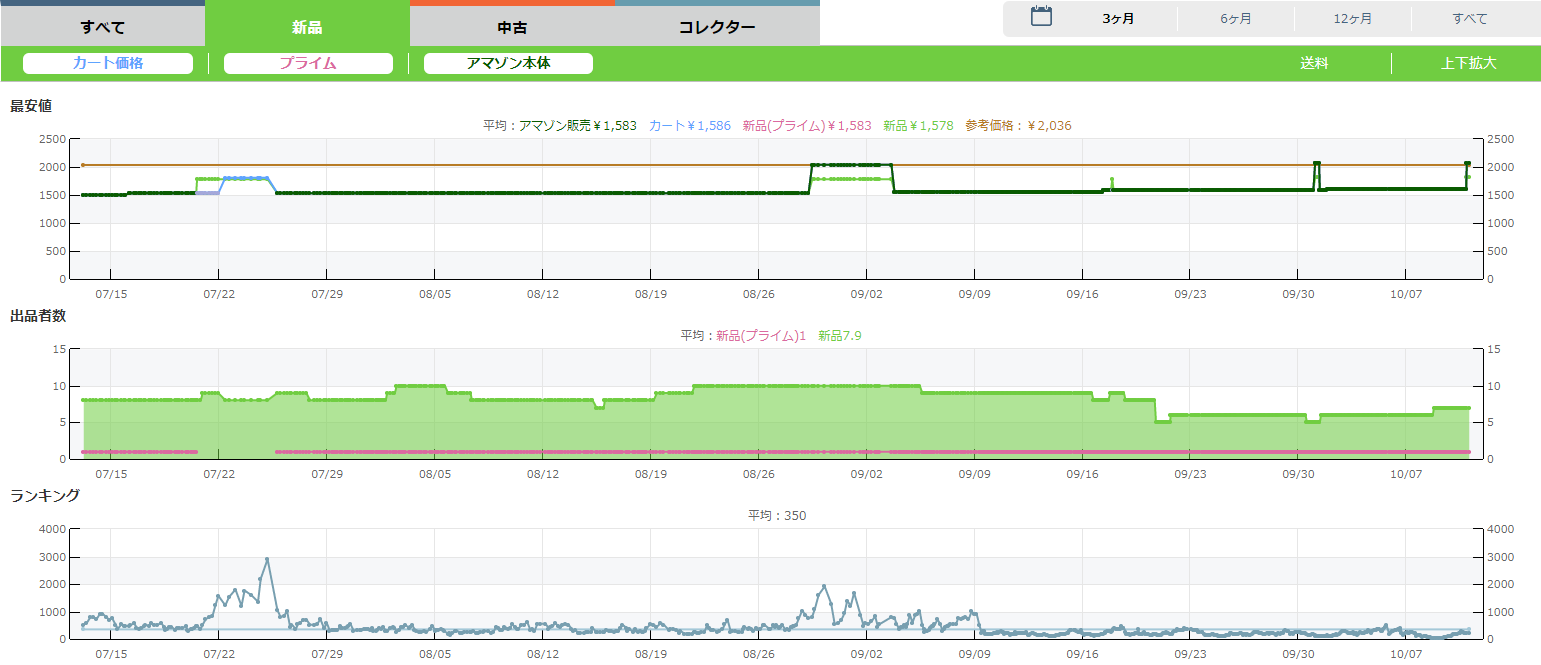Click the price spike around 09/30
1541x665 pixels.
(x=1317, y=163)
